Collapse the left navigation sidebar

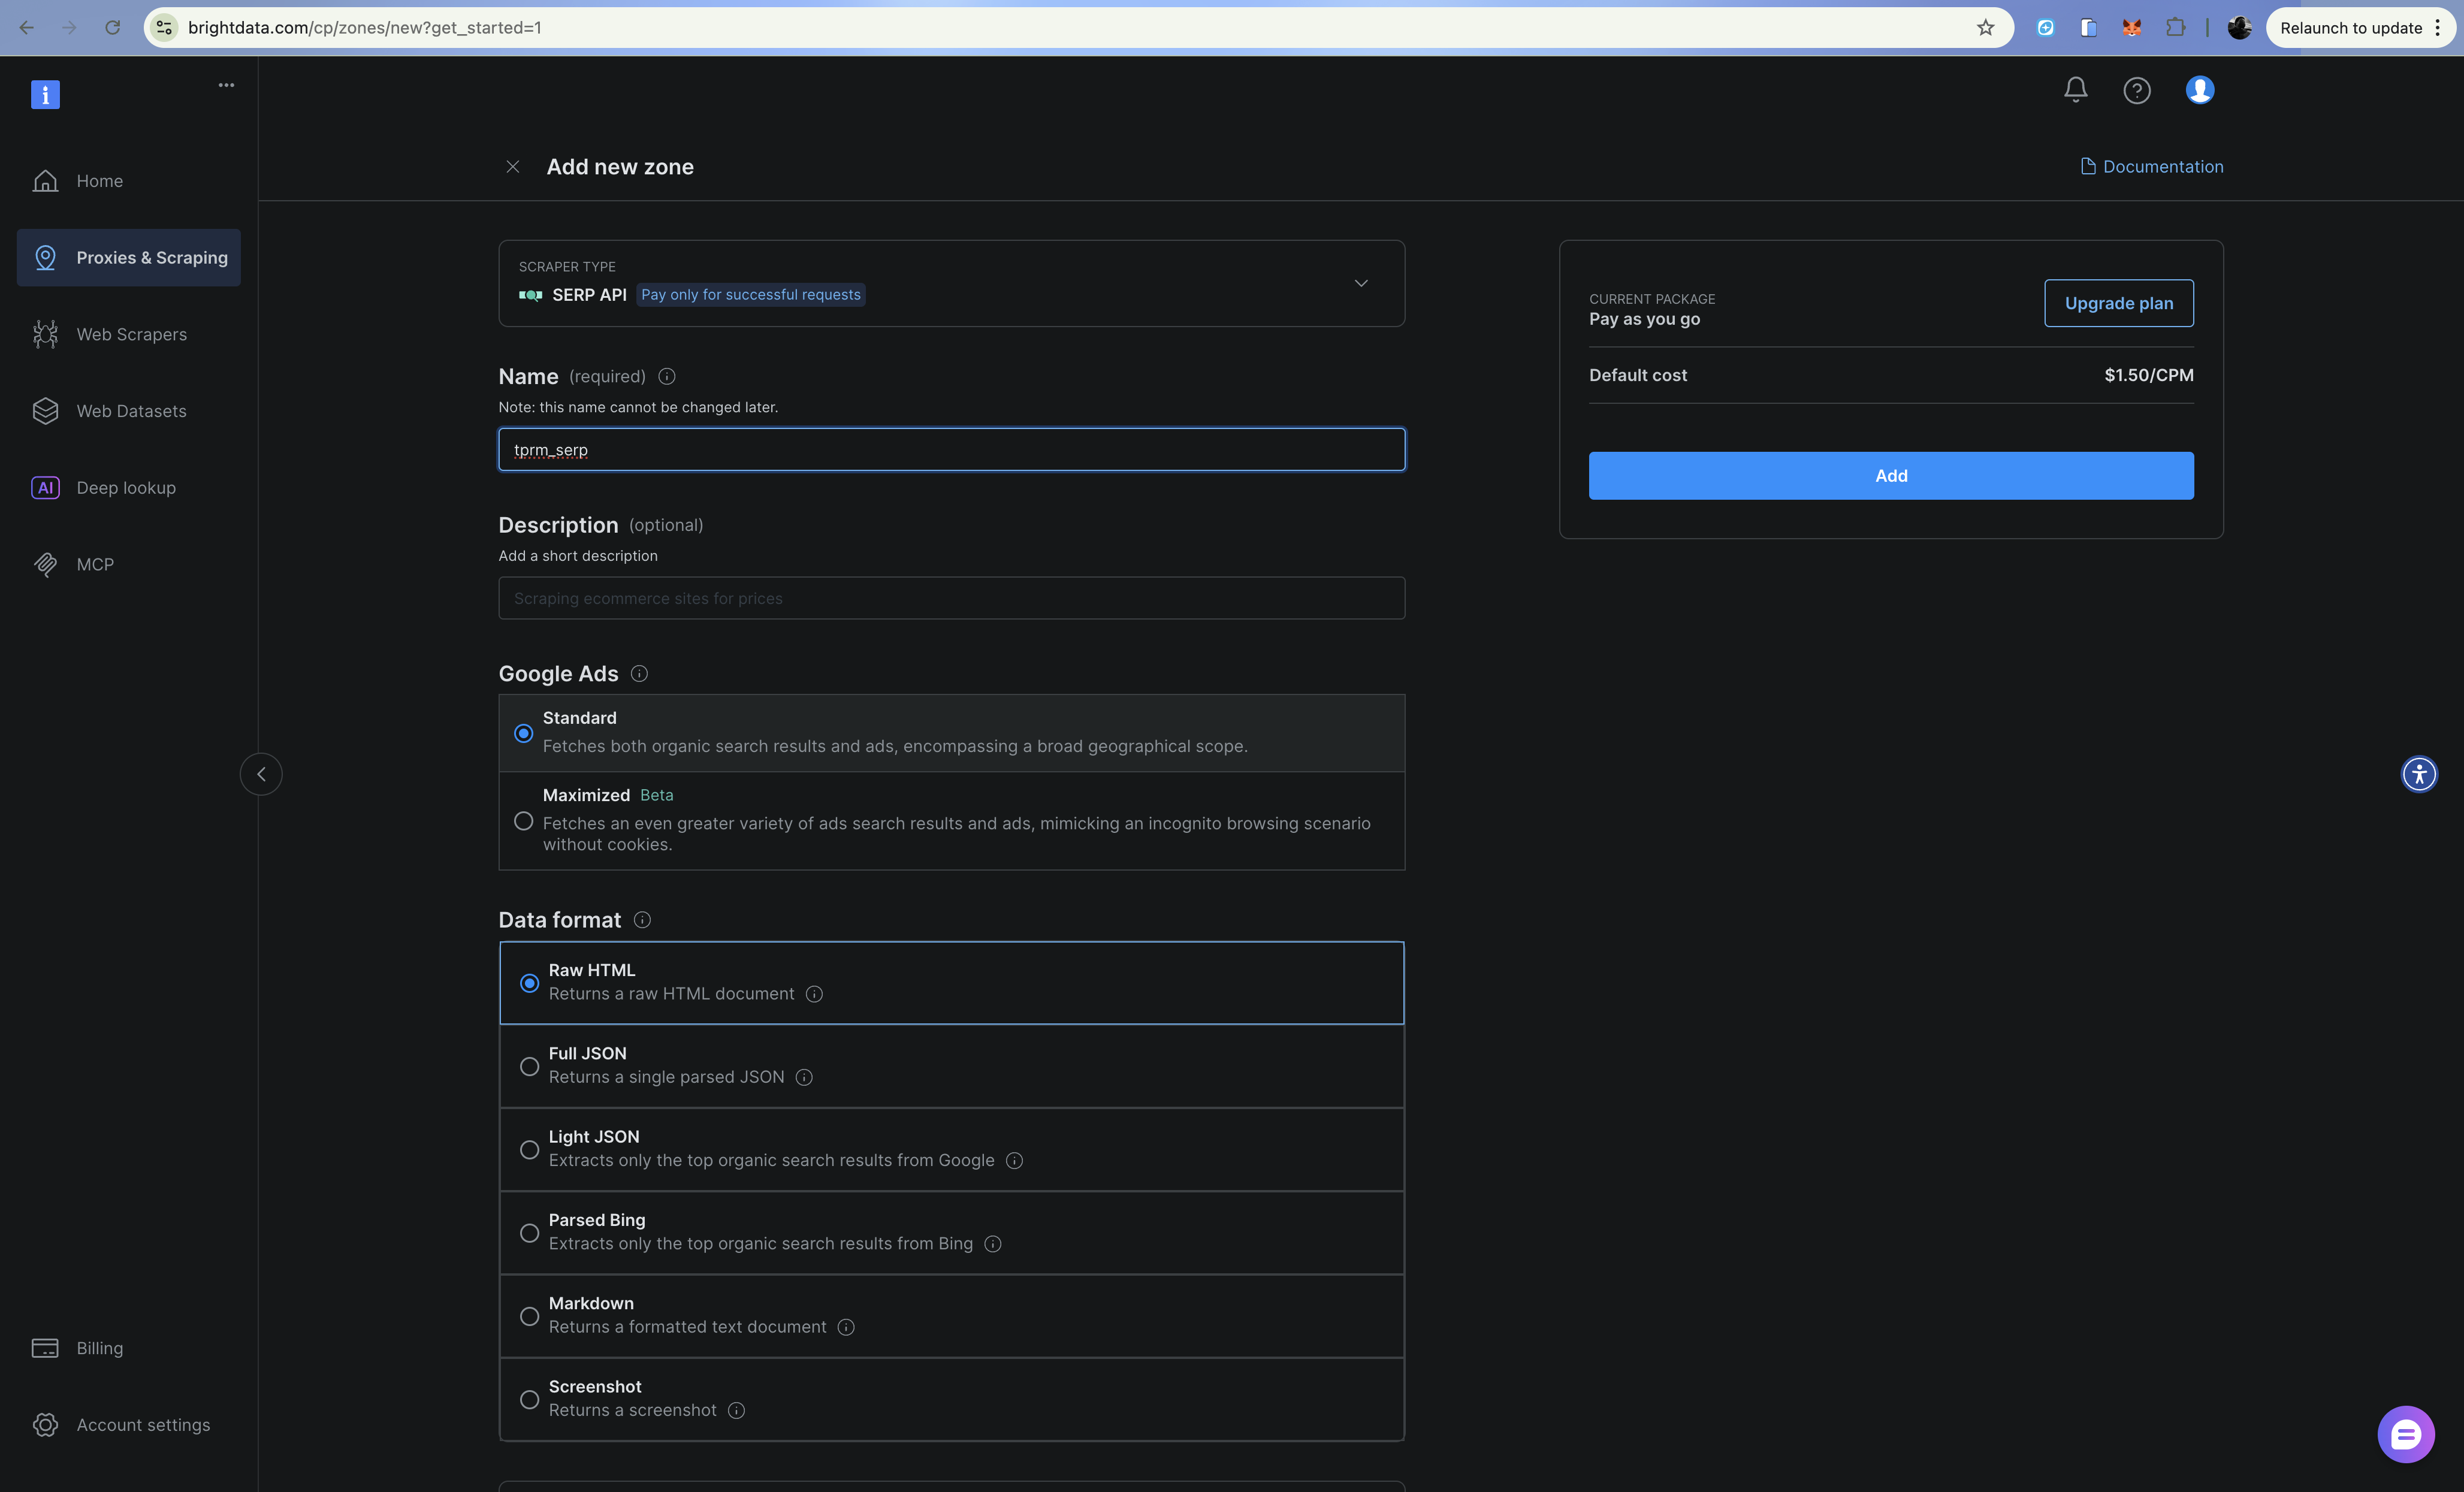point(260,773)
